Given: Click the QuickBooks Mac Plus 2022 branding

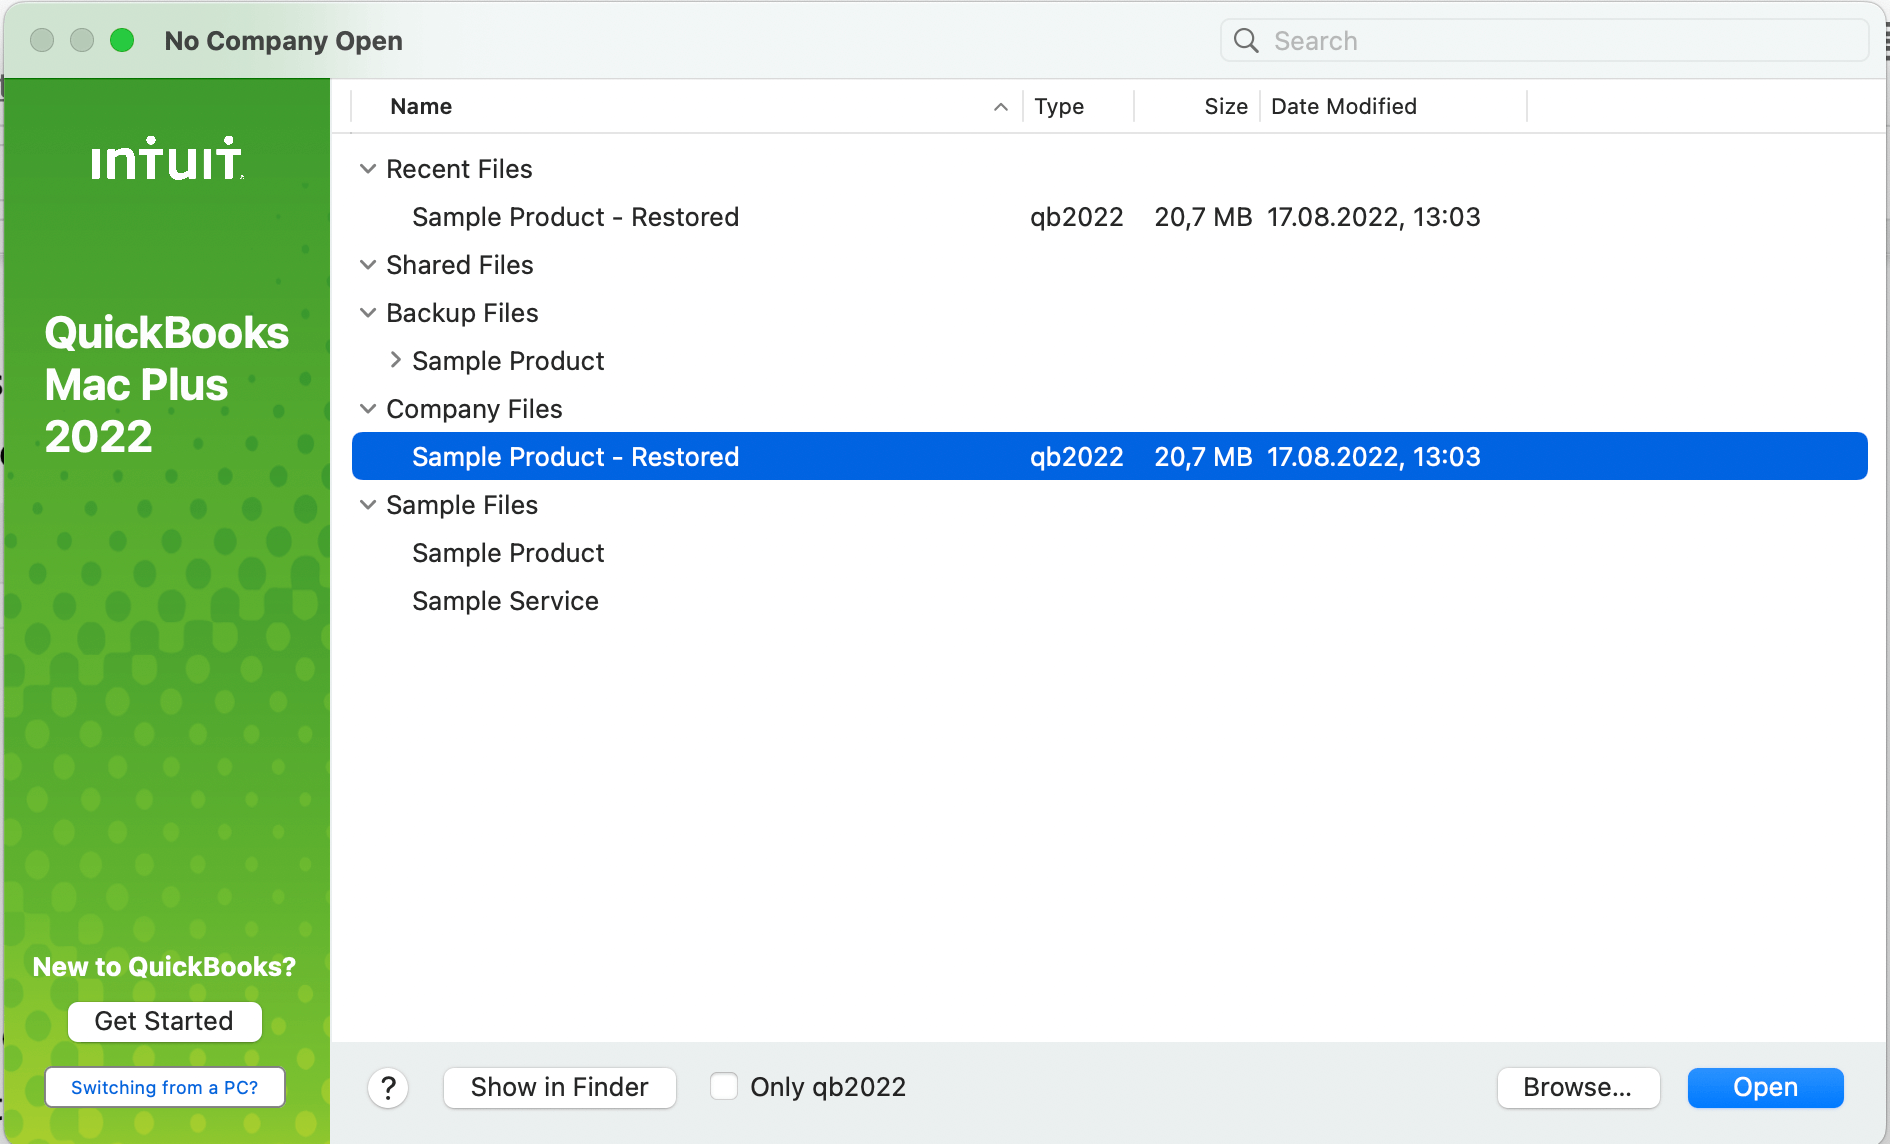Looking at the screenshot, I should point(166,384).
